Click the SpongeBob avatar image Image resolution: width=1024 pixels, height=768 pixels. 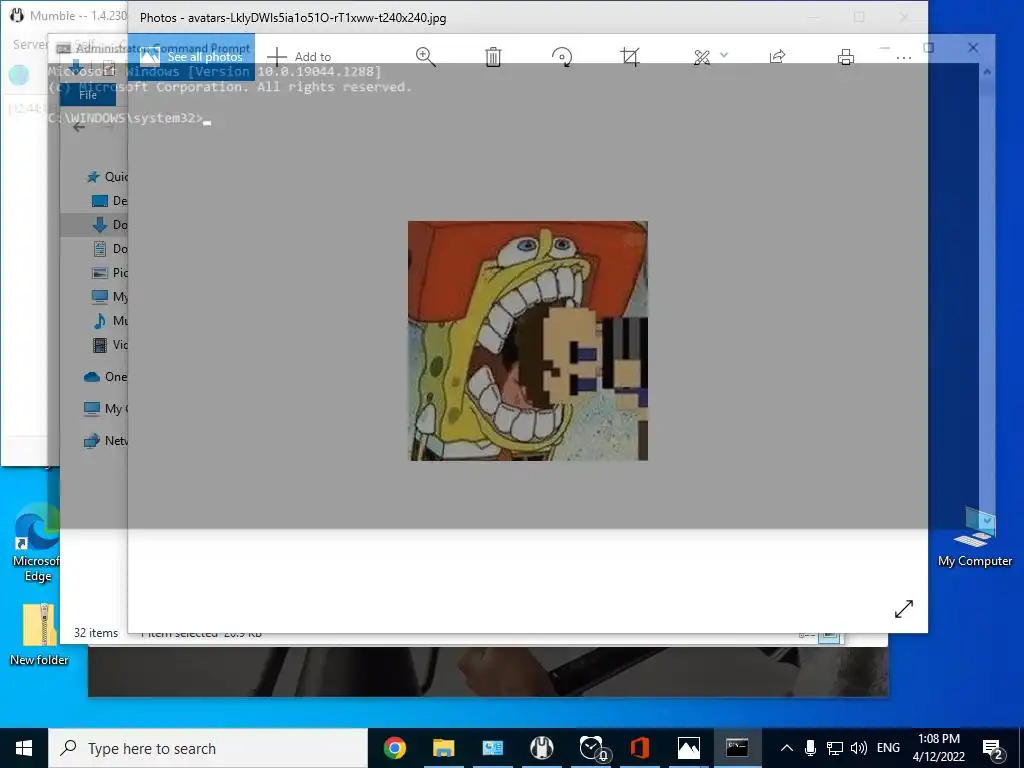click(528, 340)
